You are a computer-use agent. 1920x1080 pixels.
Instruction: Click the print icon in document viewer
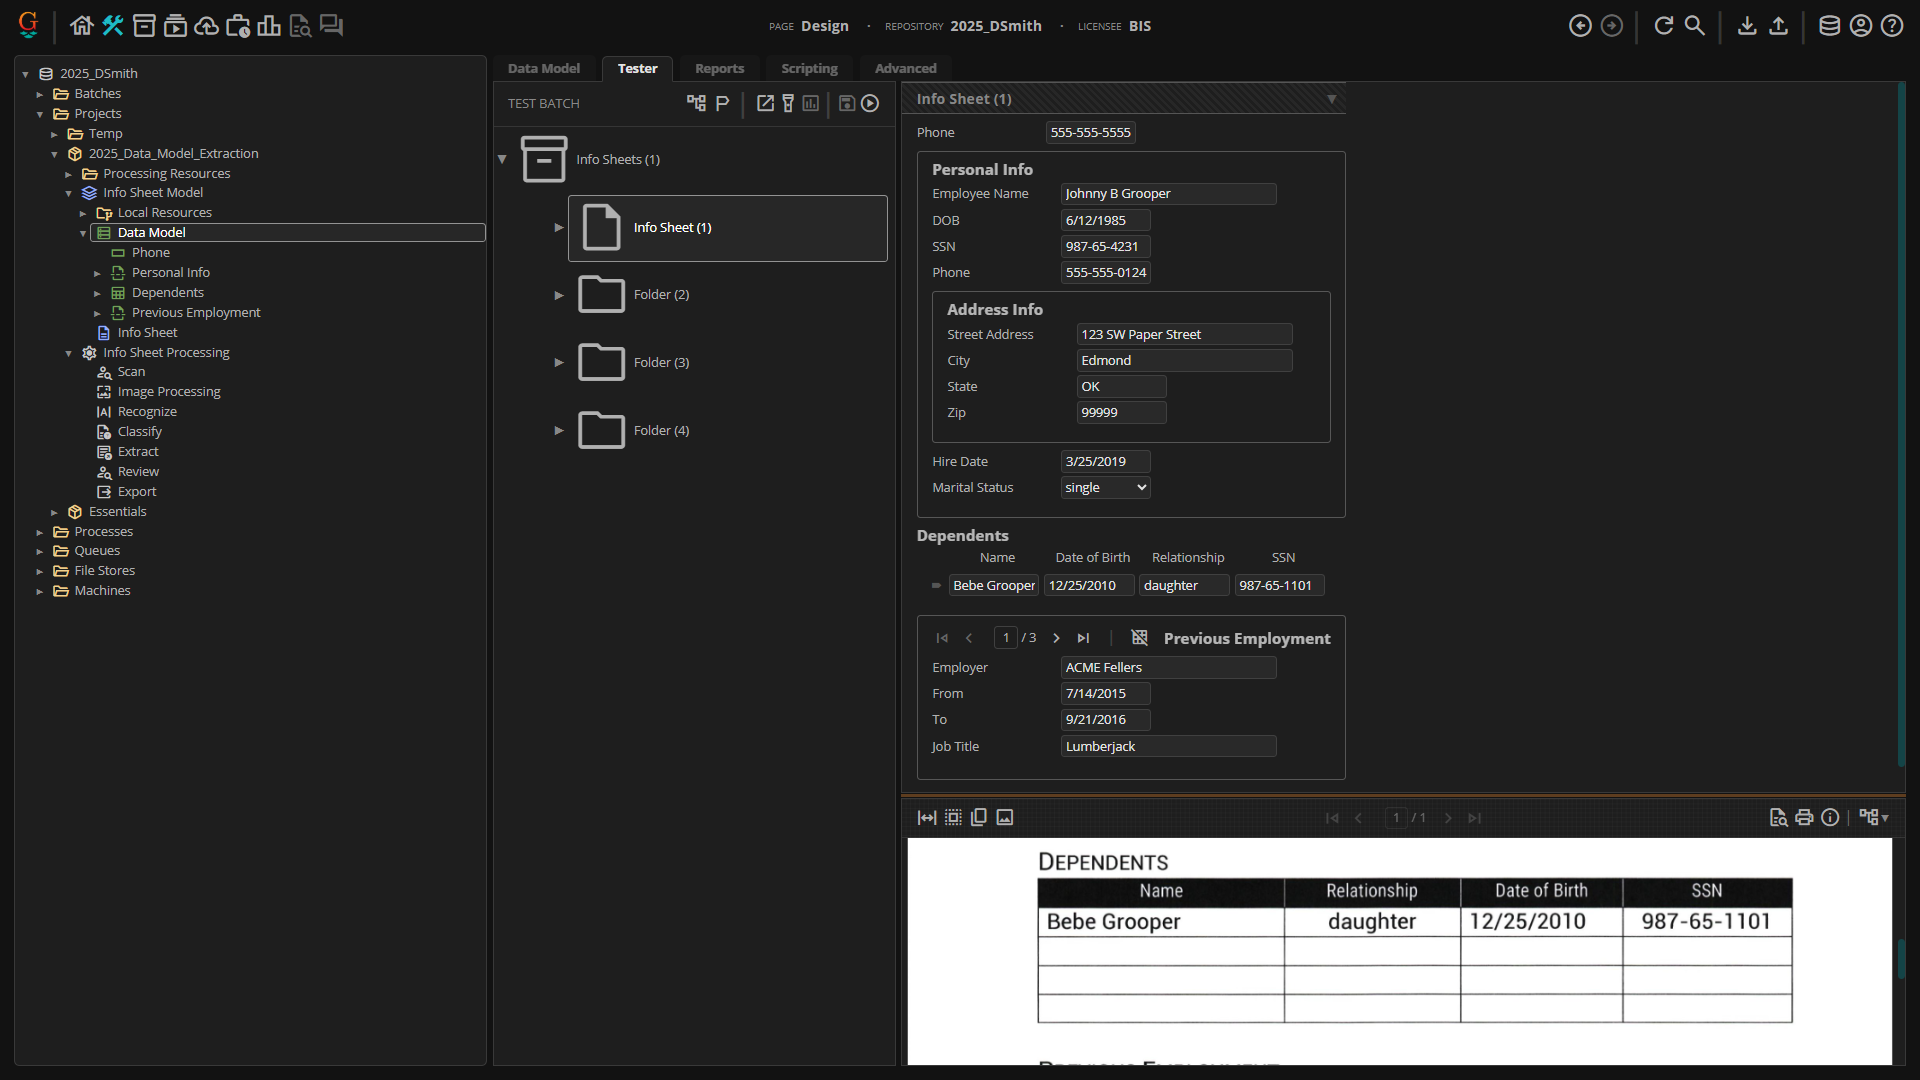tap(1804, 818)
